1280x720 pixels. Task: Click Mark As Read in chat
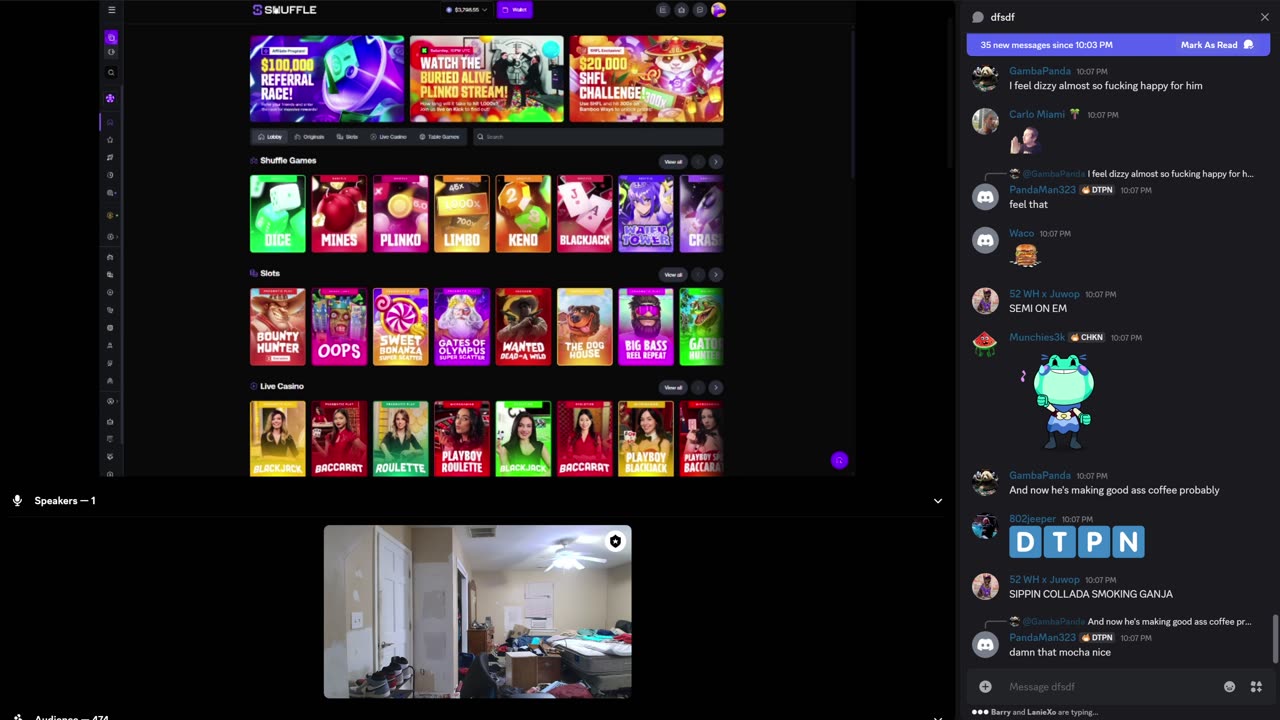pyautogui.click(x=1217, y=45)
